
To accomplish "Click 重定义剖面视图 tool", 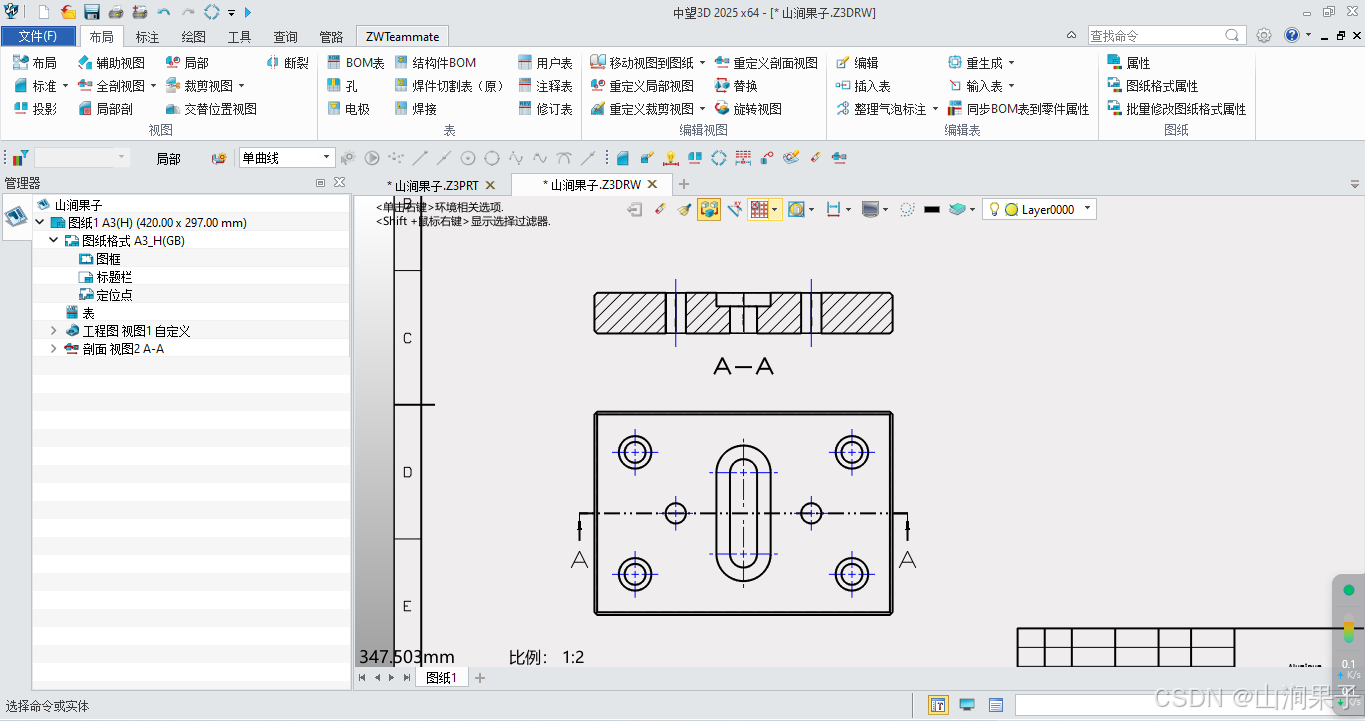I will [766, 62].
